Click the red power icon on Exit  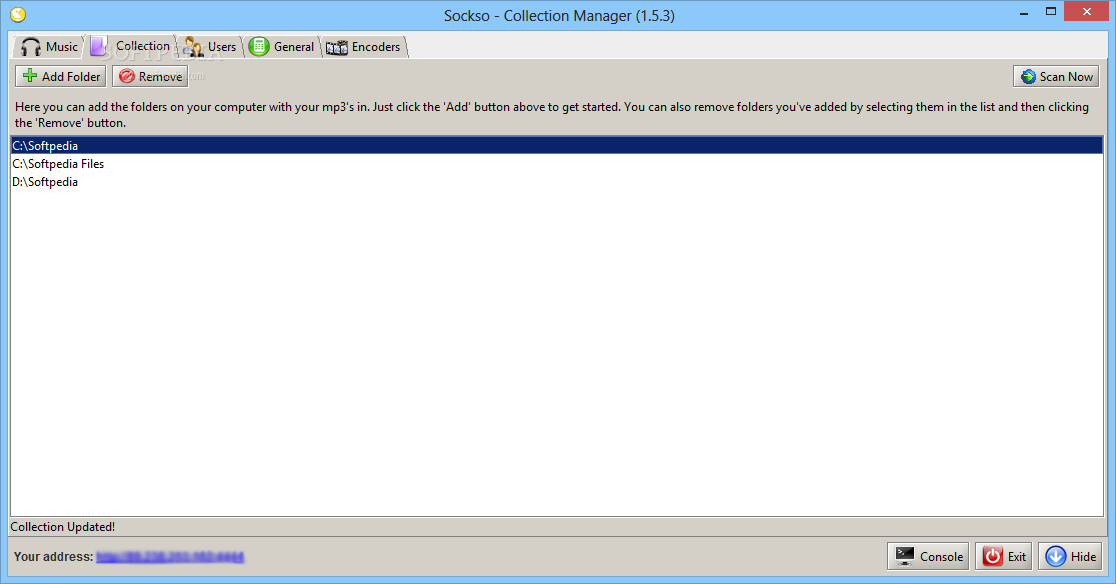click(x=992, y=556)
